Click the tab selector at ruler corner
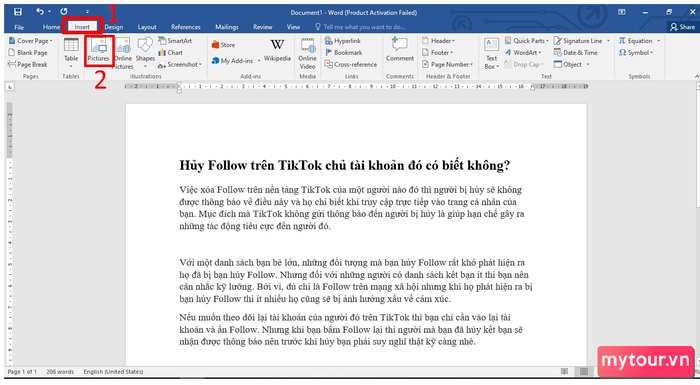The height and width of the screenshot is (385, 700). [10, 87]
